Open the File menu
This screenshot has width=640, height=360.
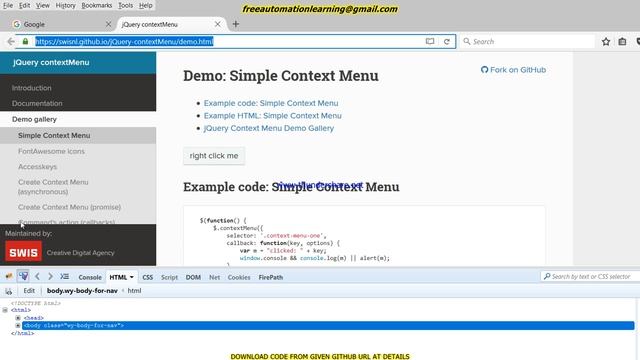(x=8, y=5)
